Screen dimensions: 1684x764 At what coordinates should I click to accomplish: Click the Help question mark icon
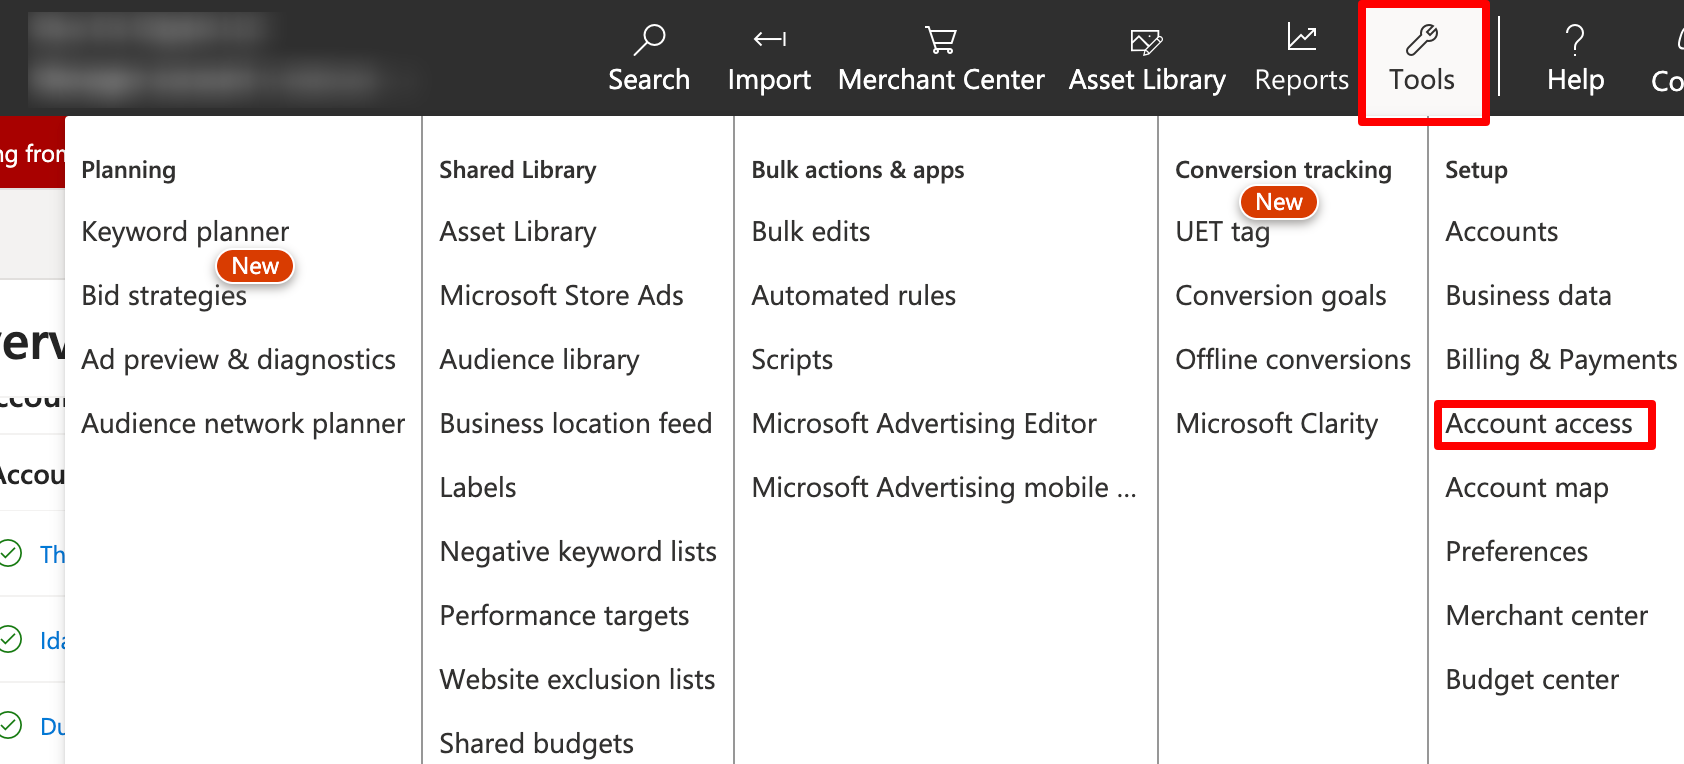click(x=1575, y=40)
